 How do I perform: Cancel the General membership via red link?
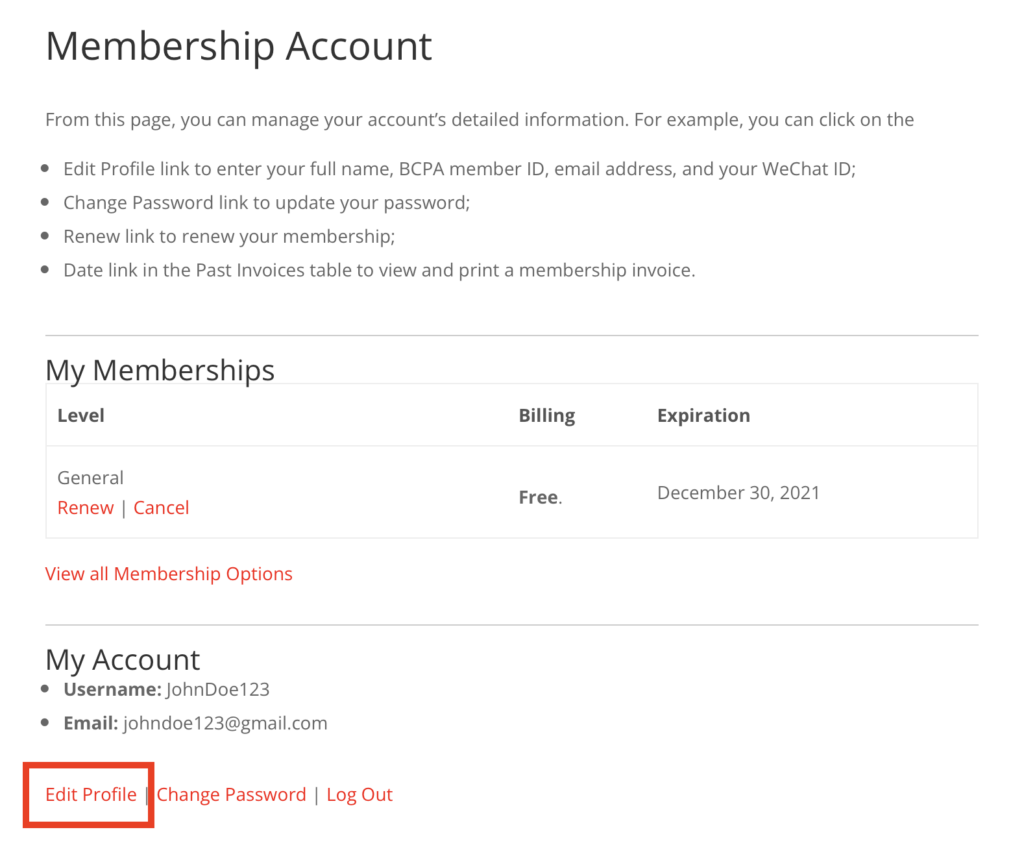161,508
